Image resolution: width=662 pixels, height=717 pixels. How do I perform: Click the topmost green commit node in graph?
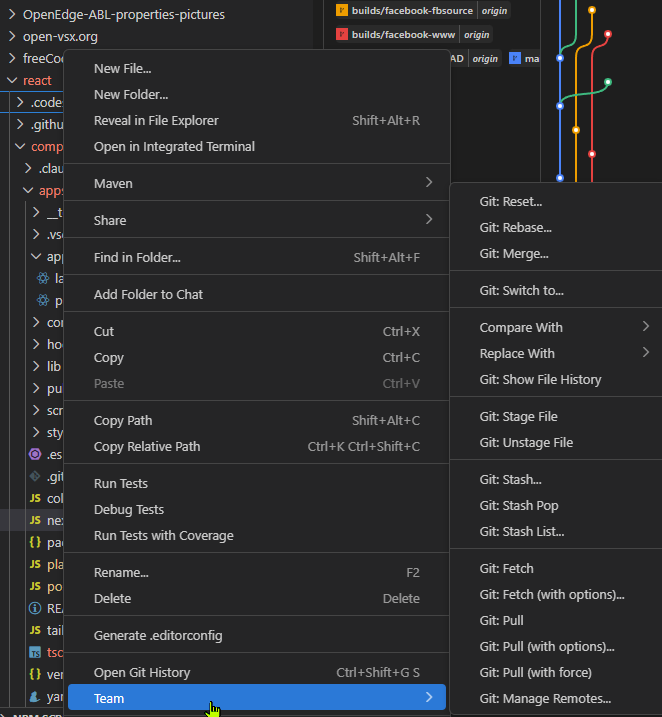click(608, 82)
